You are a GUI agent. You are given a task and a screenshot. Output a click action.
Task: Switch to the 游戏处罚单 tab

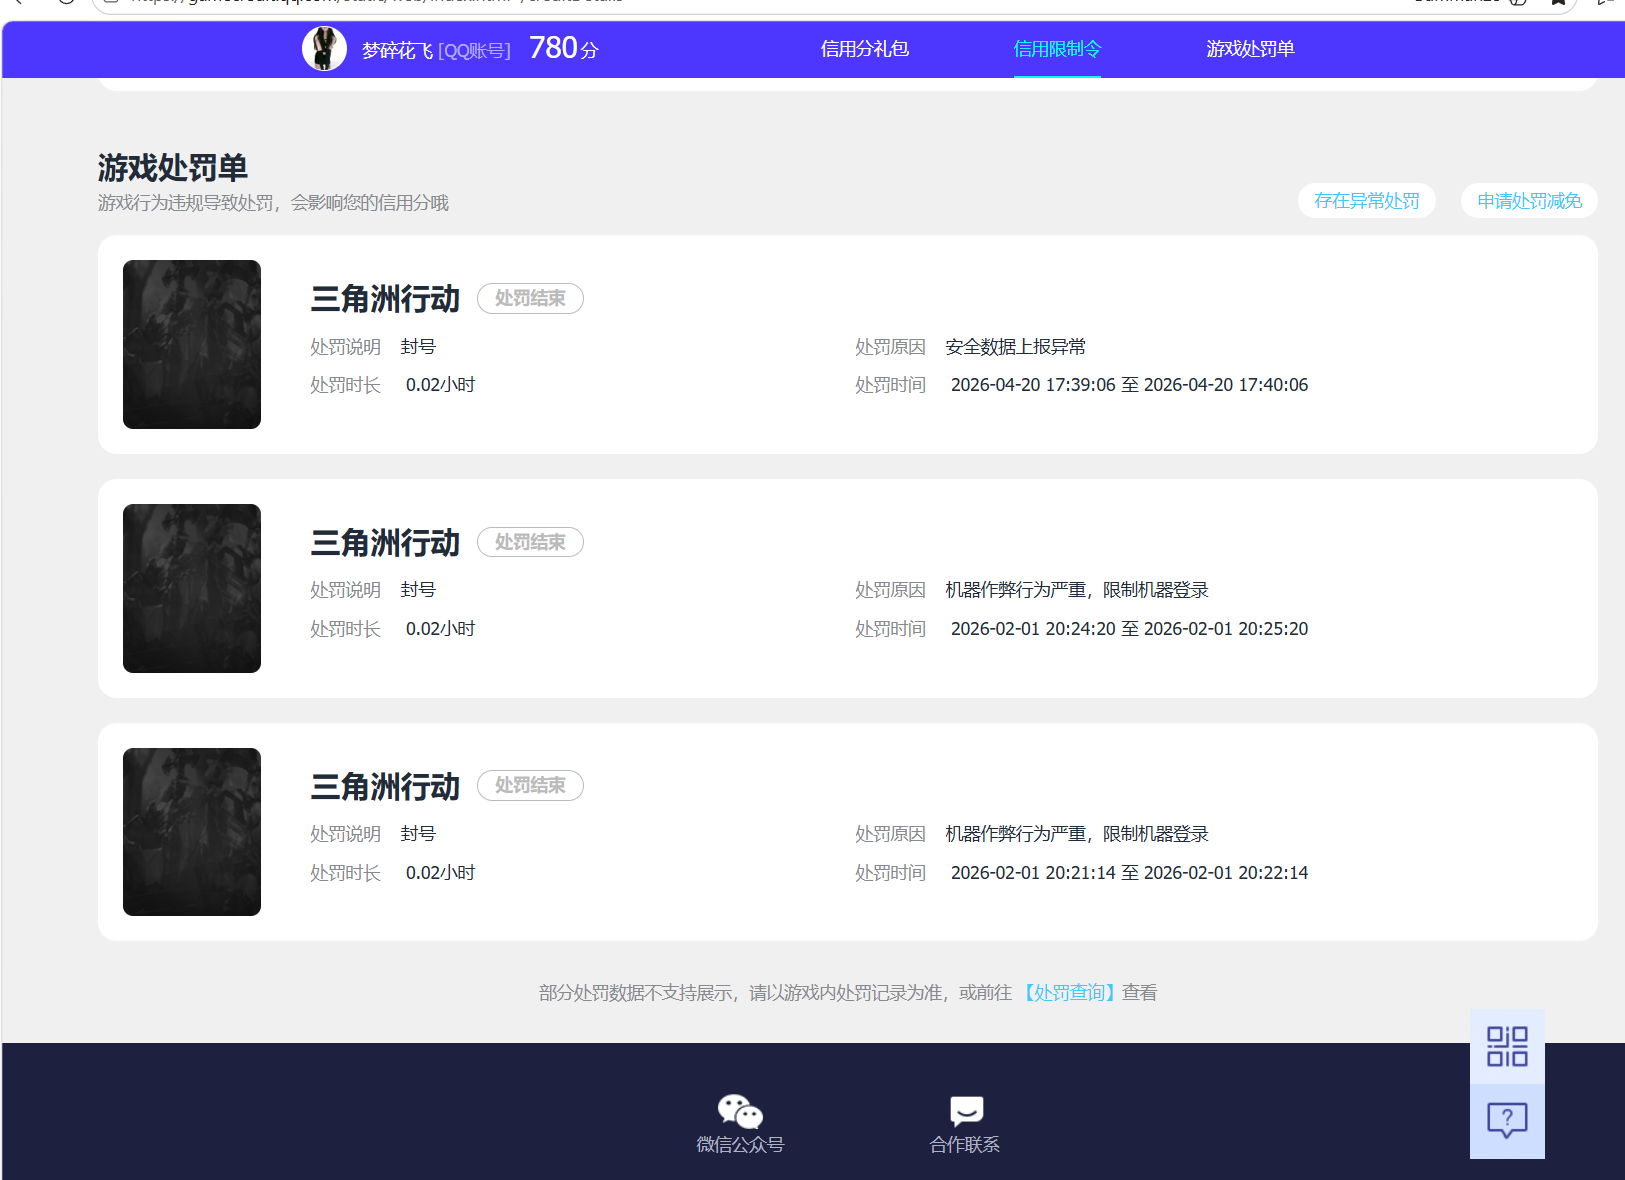[1250, 49]
